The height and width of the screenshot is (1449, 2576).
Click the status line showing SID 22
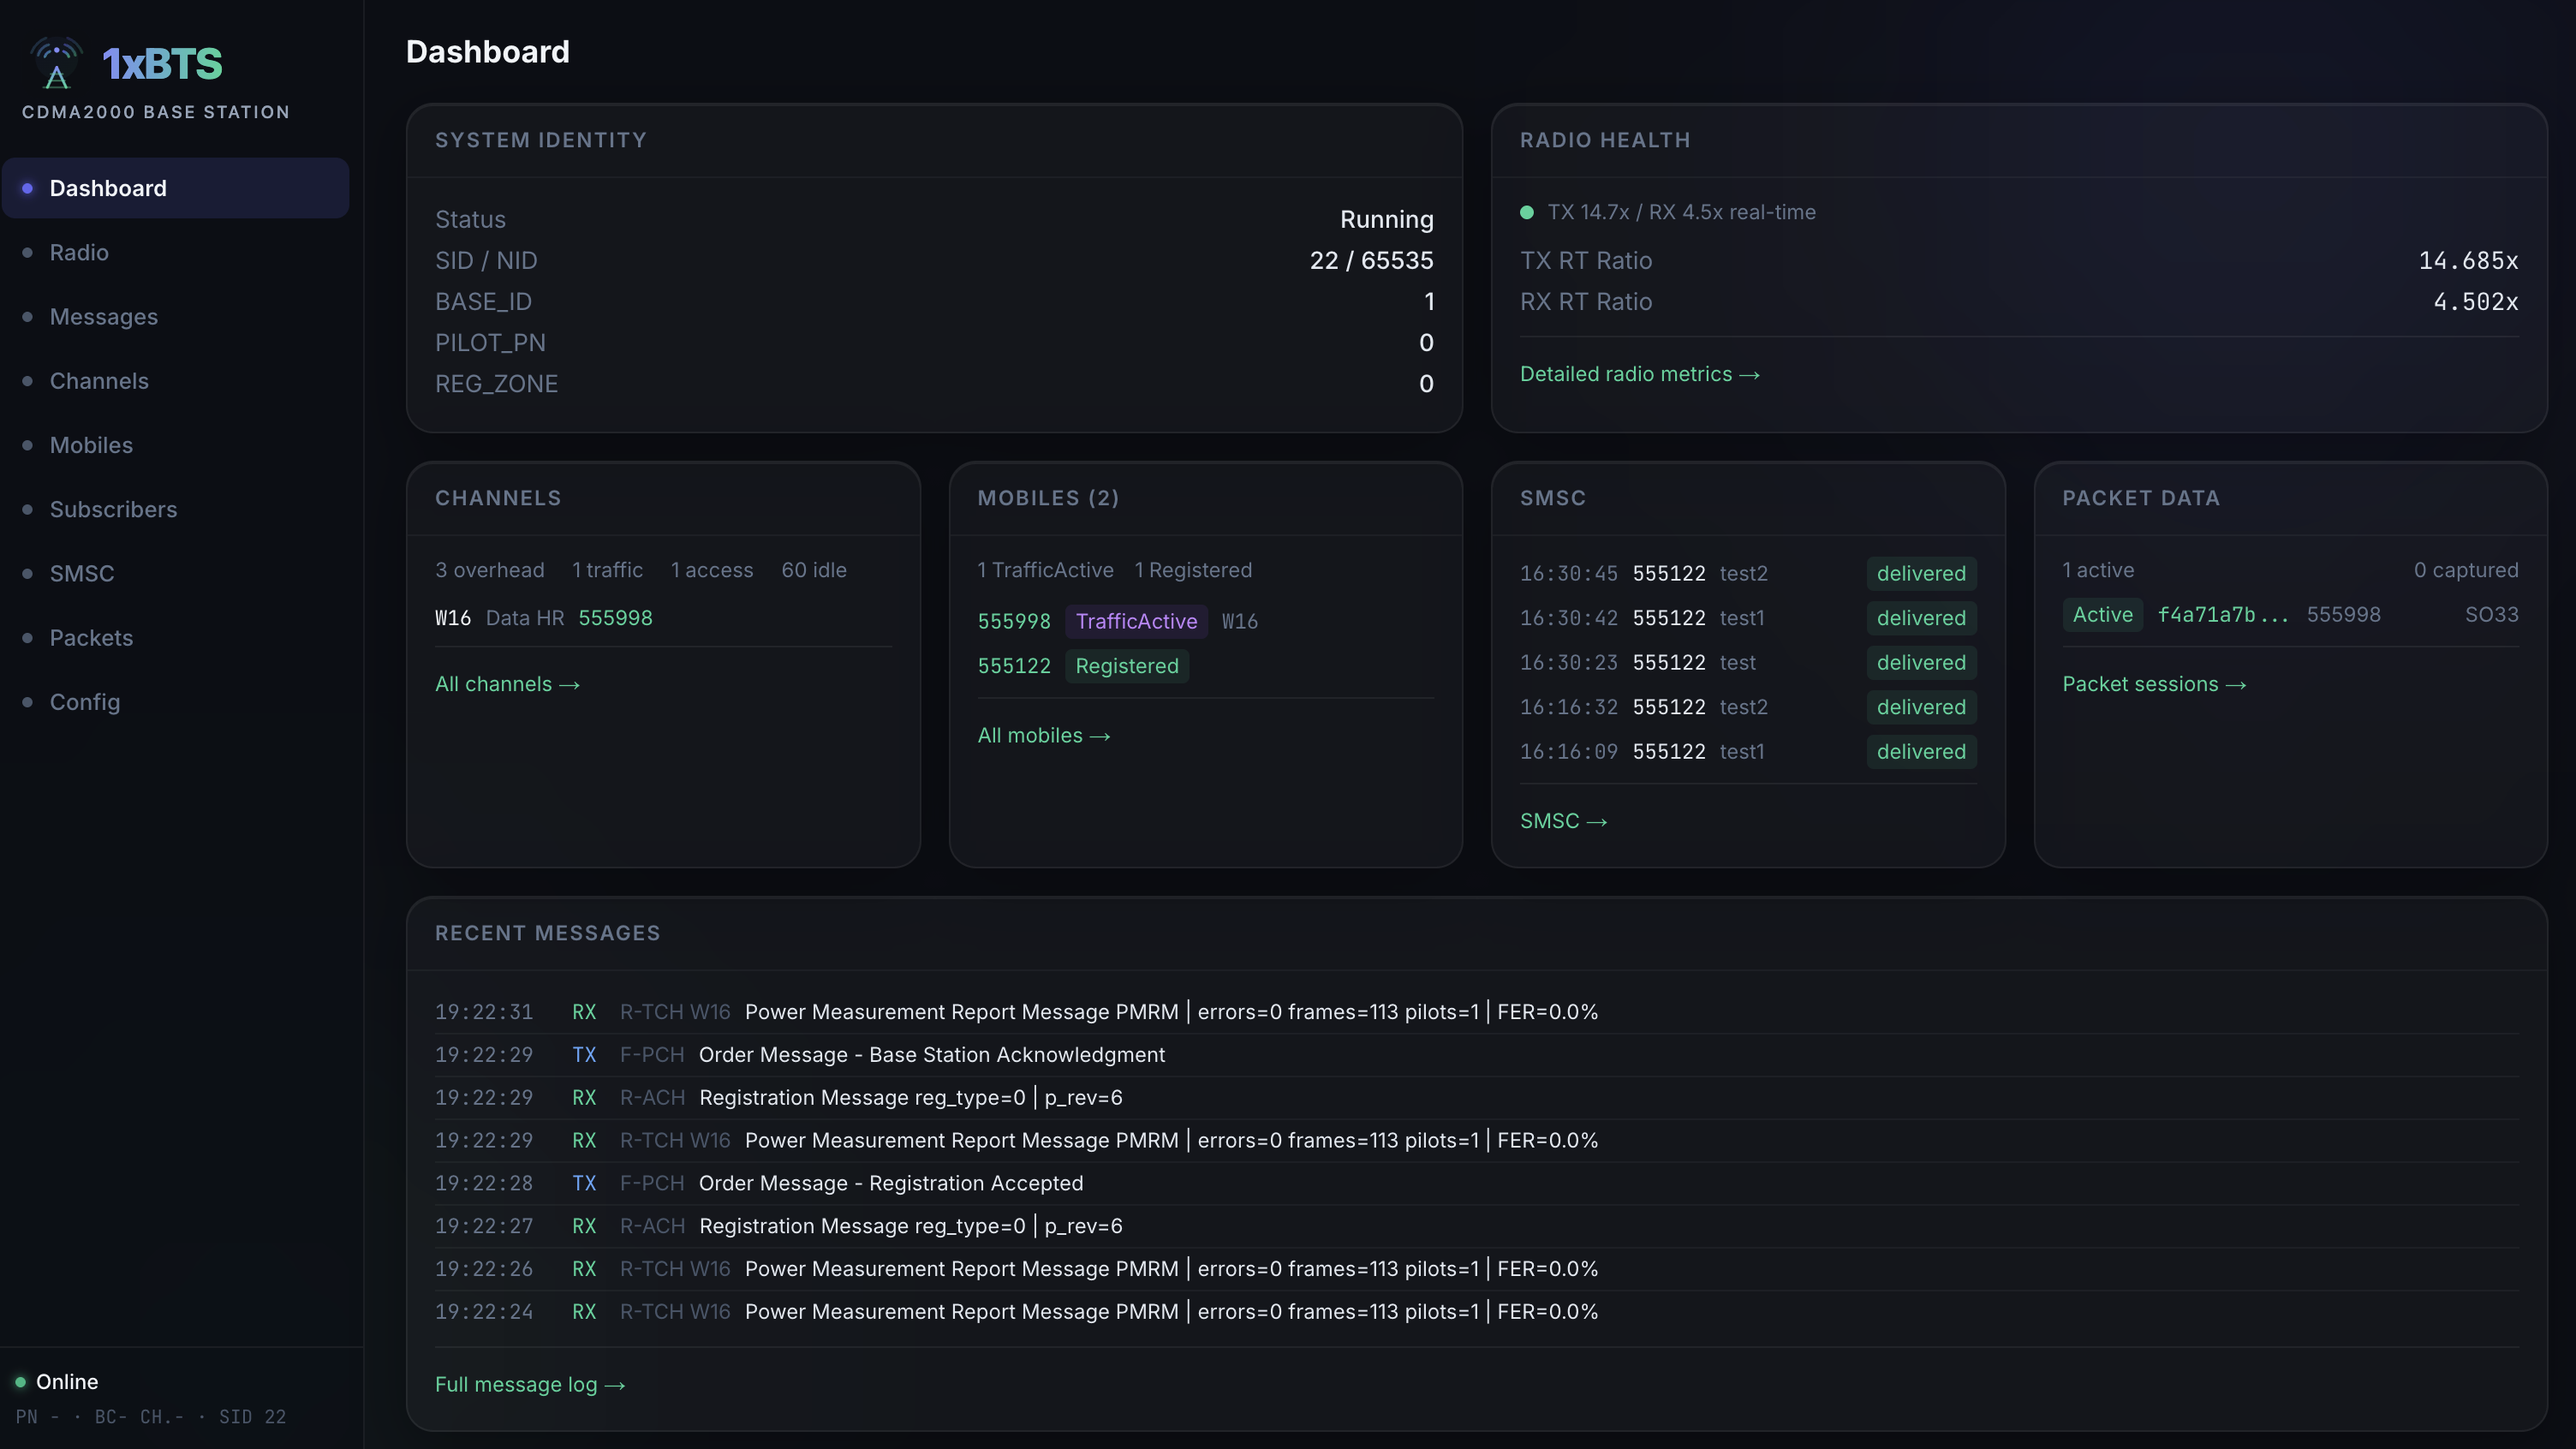pyautogui.click(x=151, y=1417)
